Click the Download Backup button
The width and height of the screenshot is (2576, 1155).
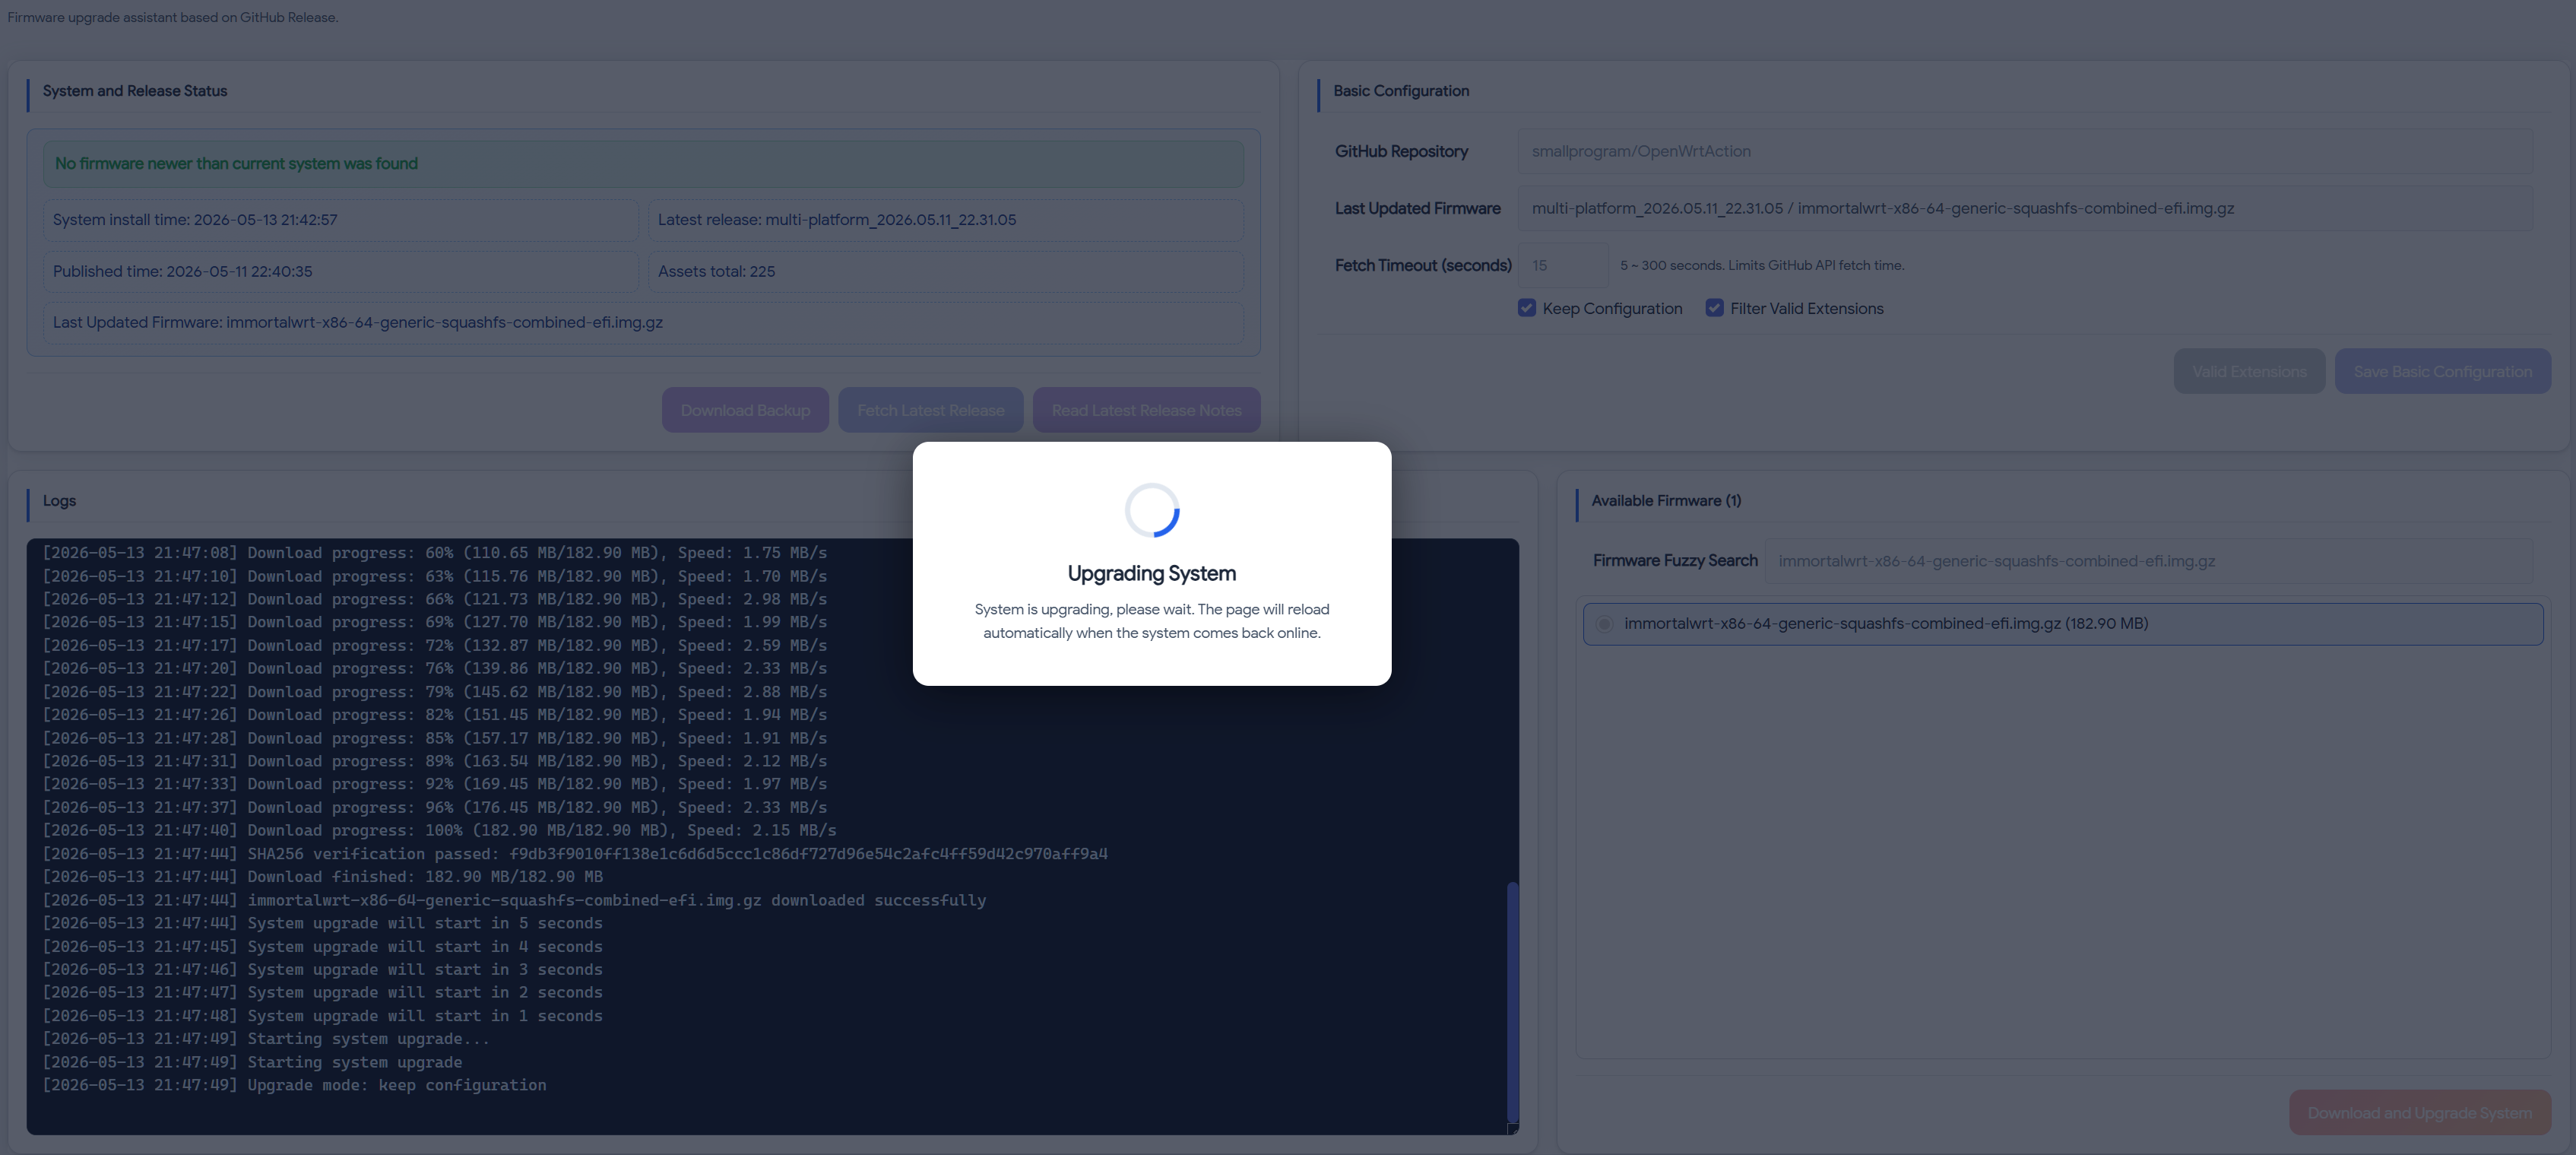click(x=745, y=410)
